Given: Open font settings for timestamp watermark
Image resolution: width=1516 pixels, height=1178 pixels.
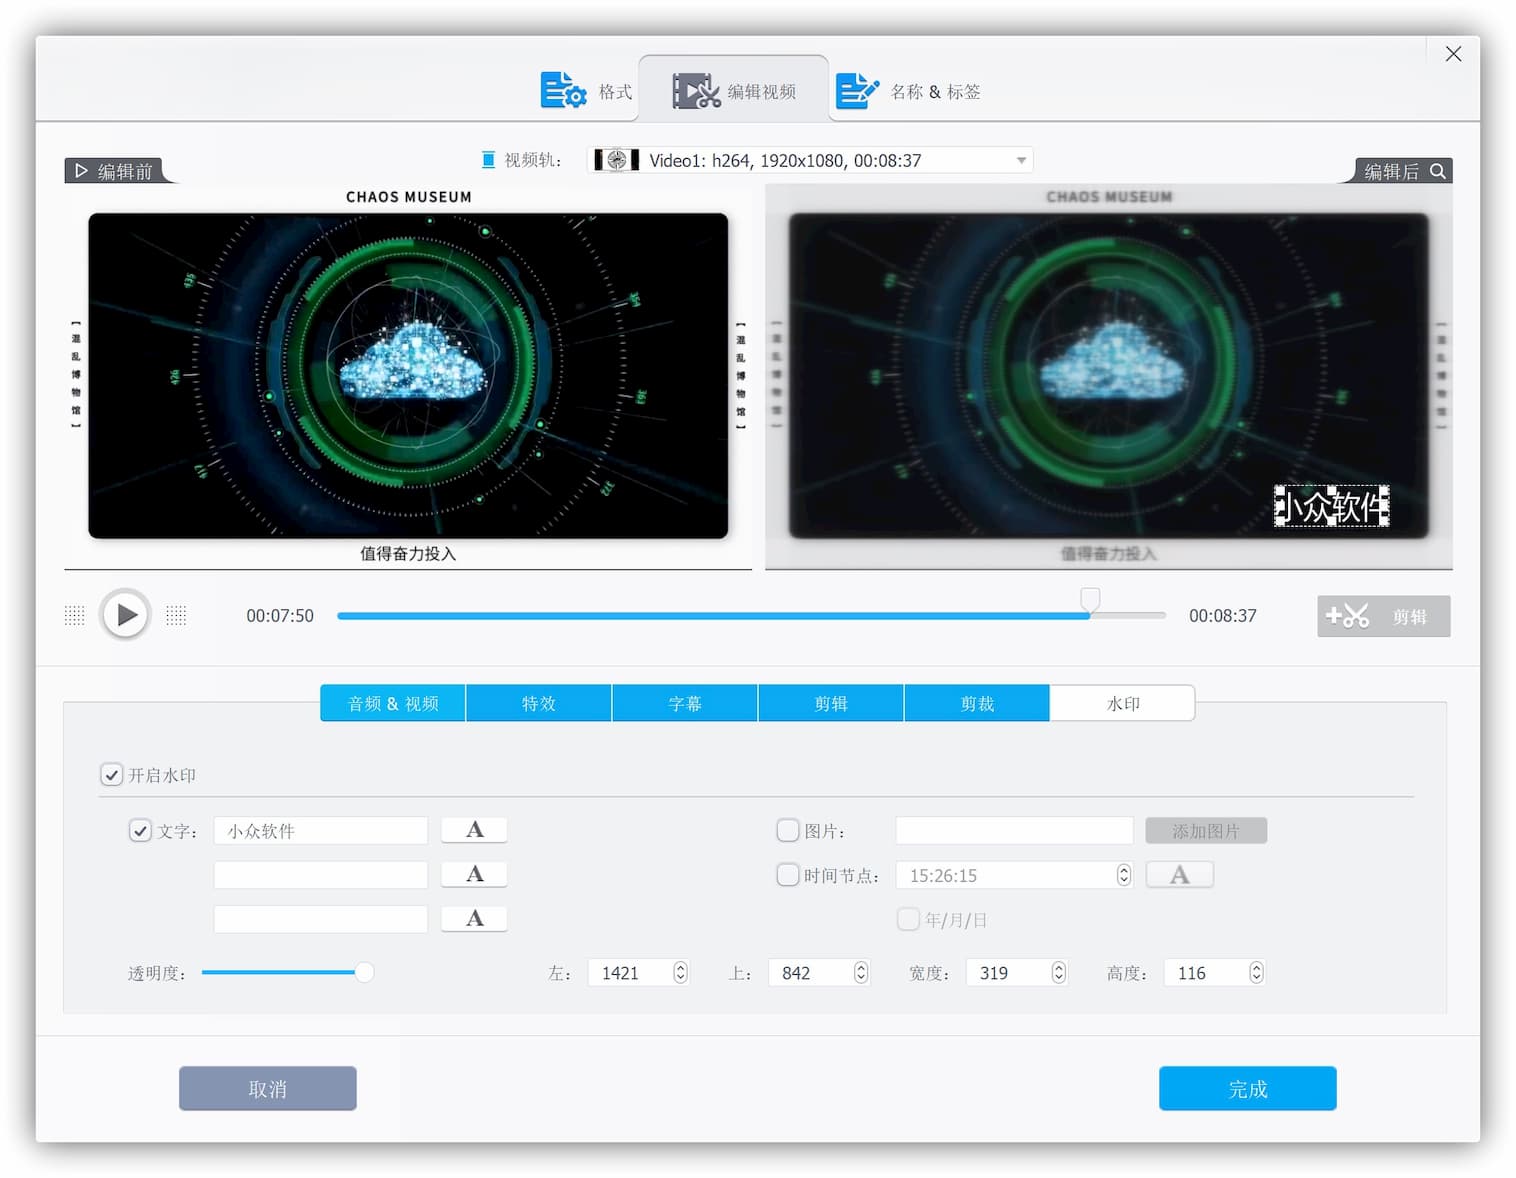Looking at the screenshot, I should [1179, 875].
